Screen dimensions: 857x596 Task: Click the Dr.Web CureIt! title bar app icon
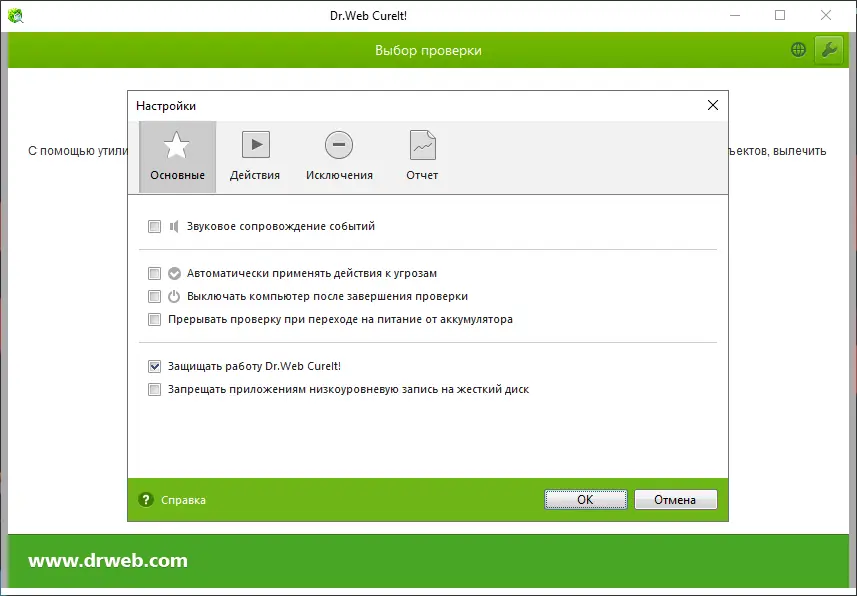click(x=16, y=16)
